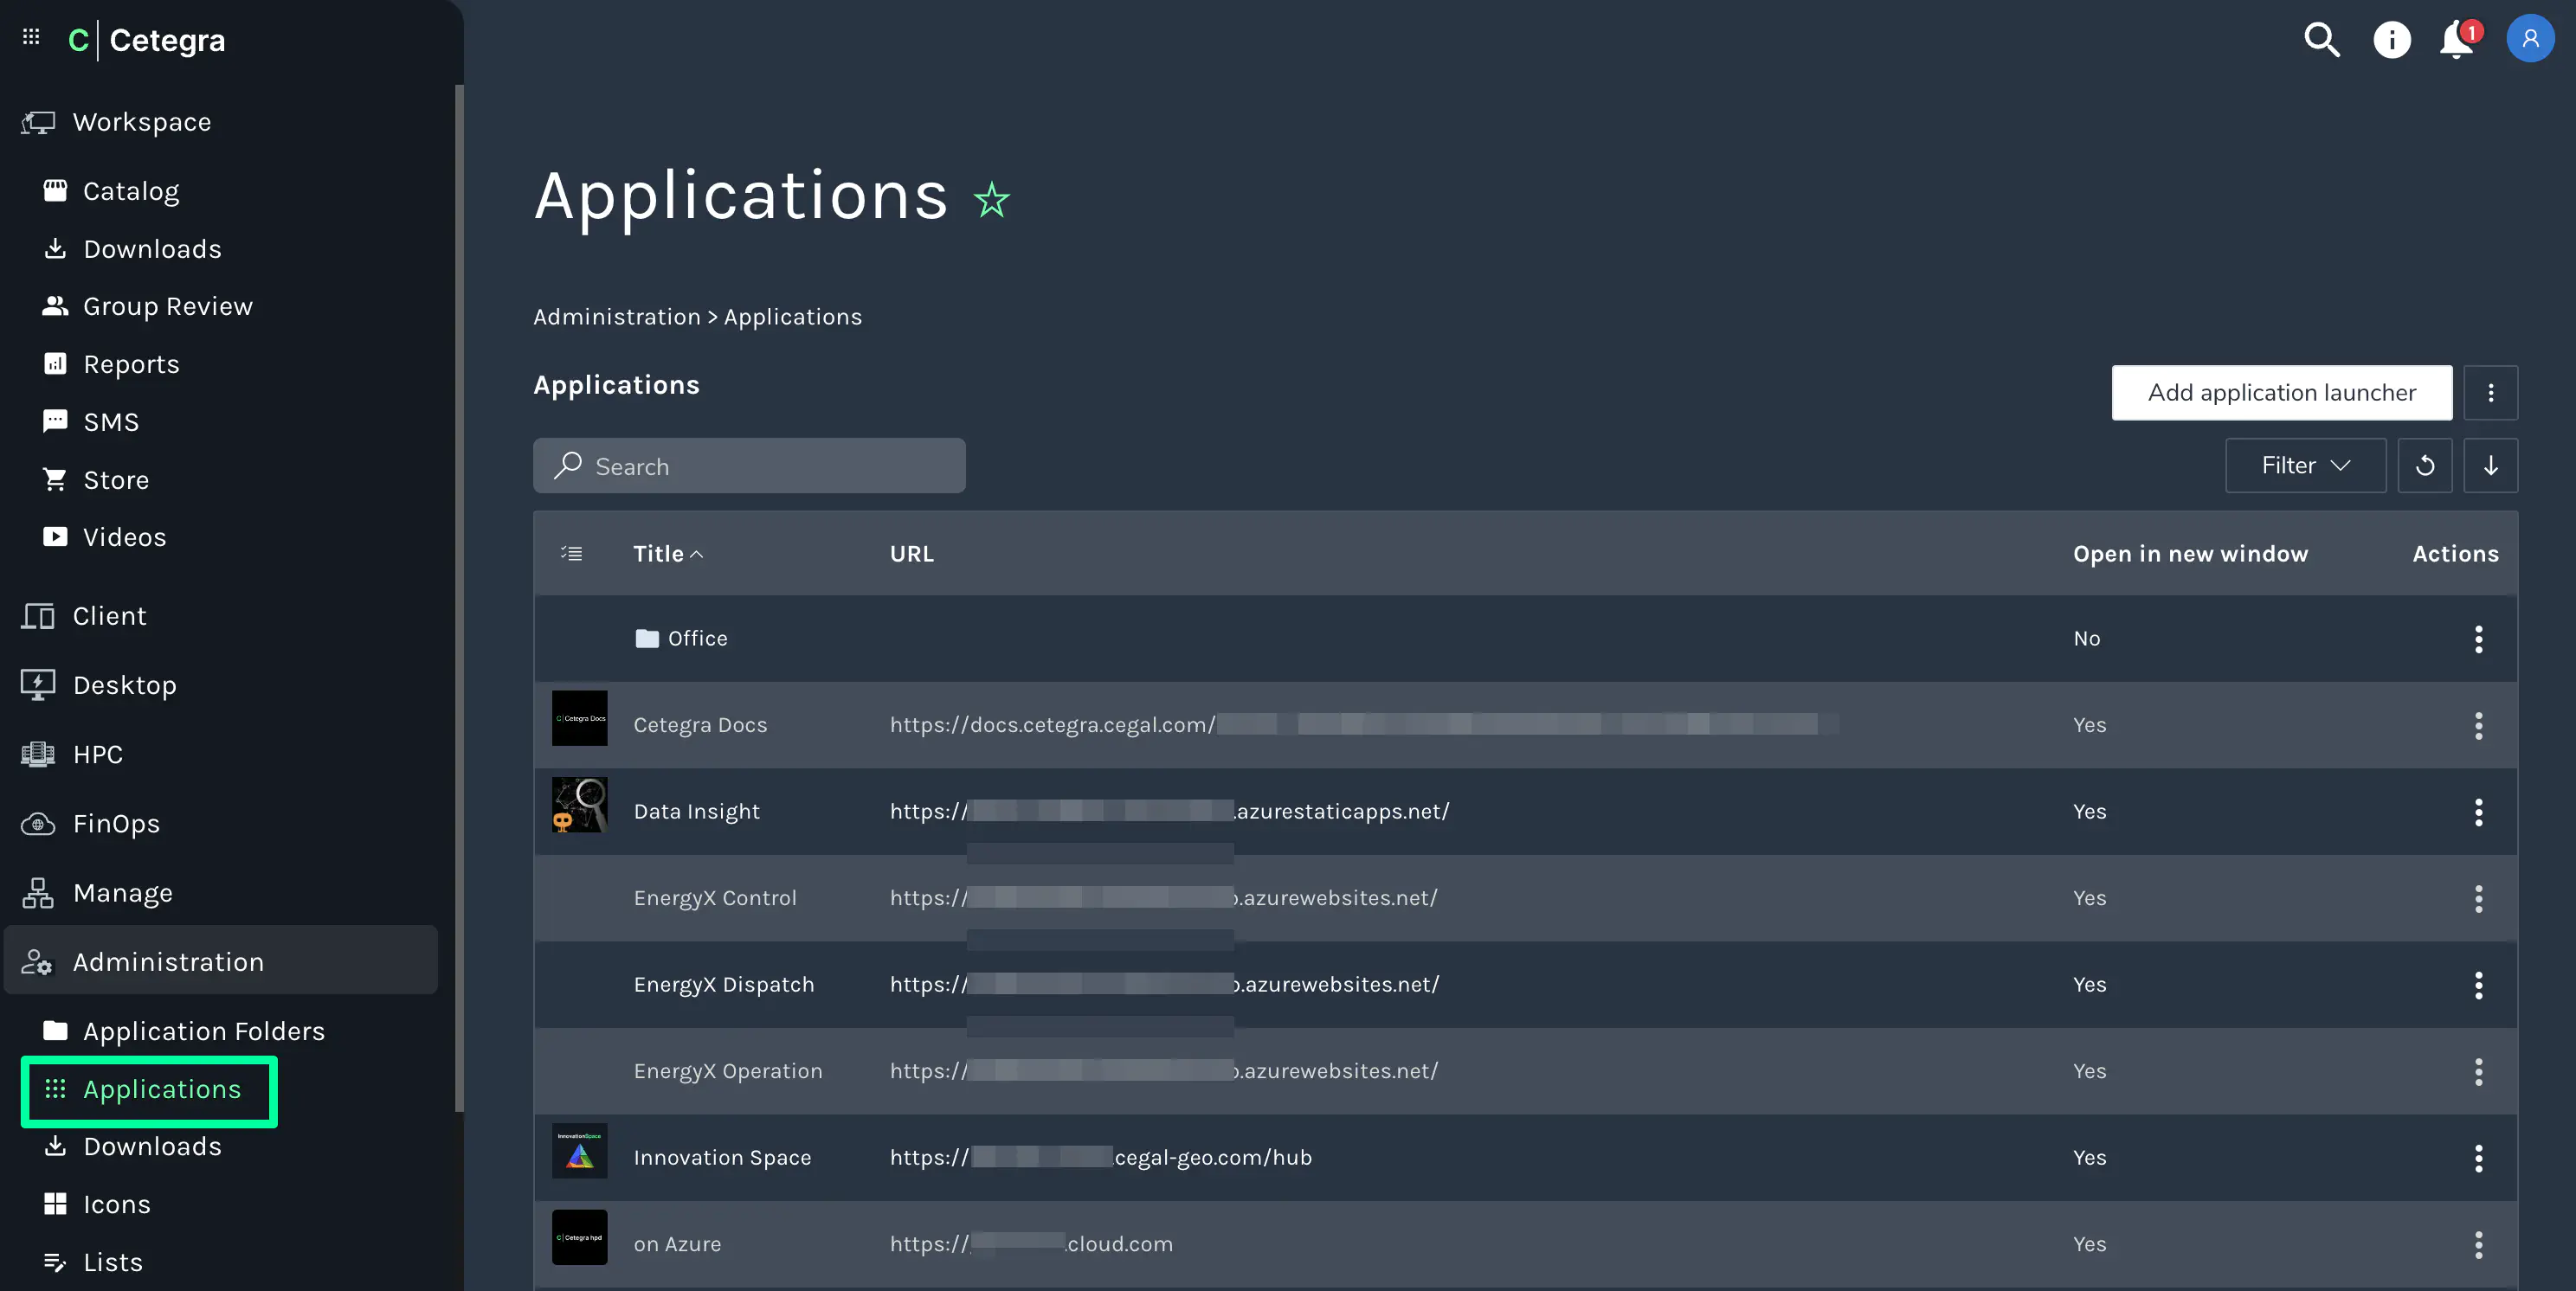Click the download/export arrow icon
Viewport: 2576px width, 1291px height.
(2490, 465)
